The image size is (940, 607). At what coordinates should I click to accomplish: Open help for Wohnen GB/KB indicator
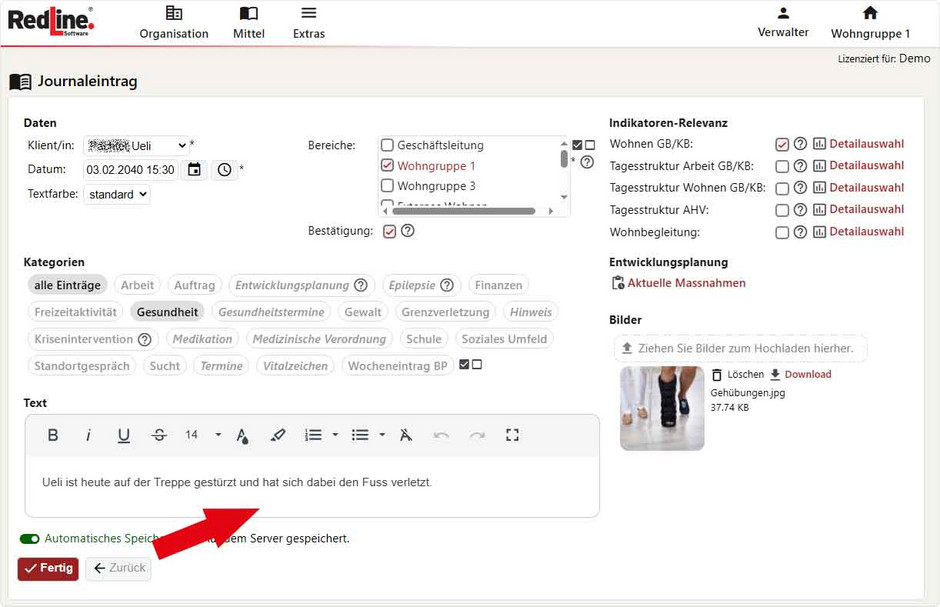click(x=800, y=144)
